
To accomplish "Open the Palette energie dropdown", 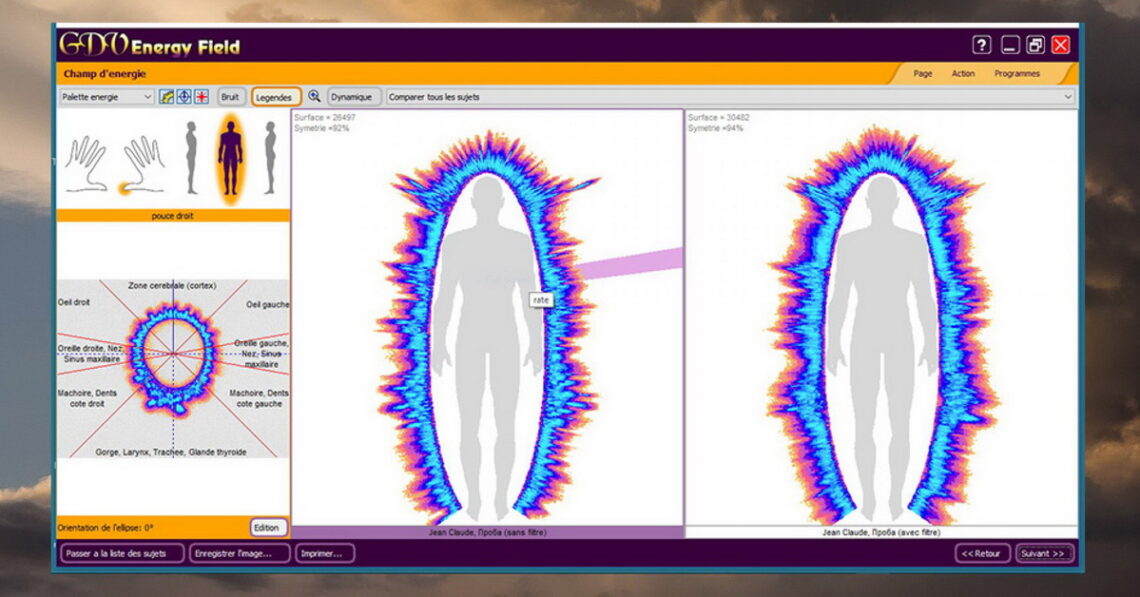I will 100,97.
